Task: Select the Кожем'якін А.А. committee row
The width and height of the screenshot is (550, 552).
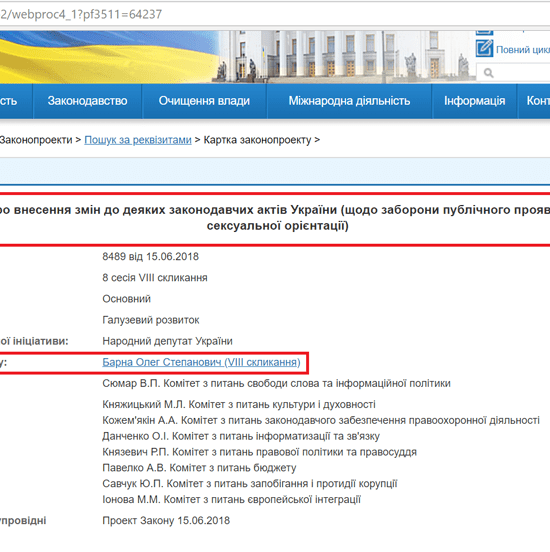Action: pos(321,420)
